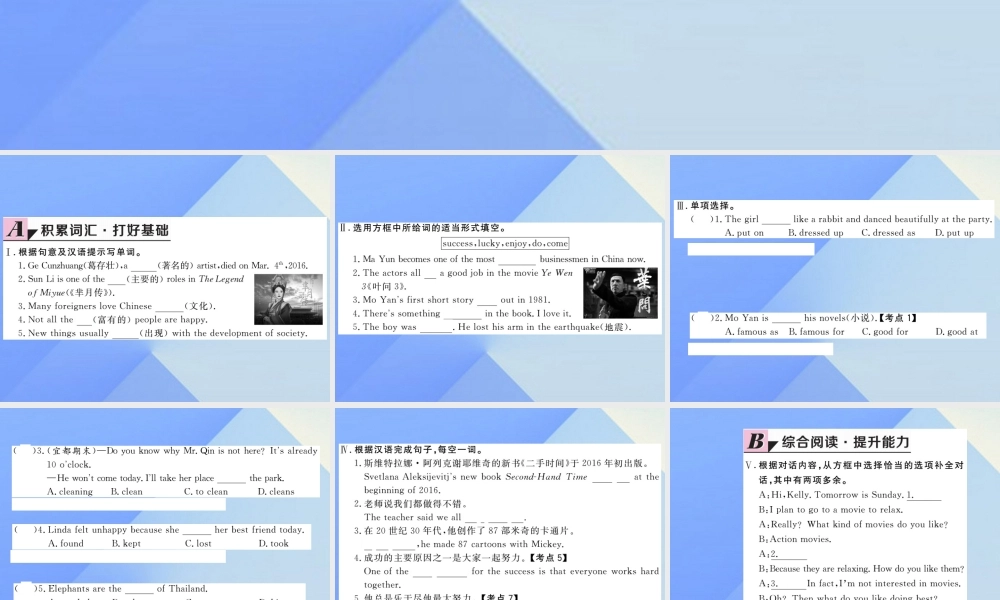Click blank answer box below 'put on' options
The width and height of the screenshot is (1000, 600).
tap(751, 249)
